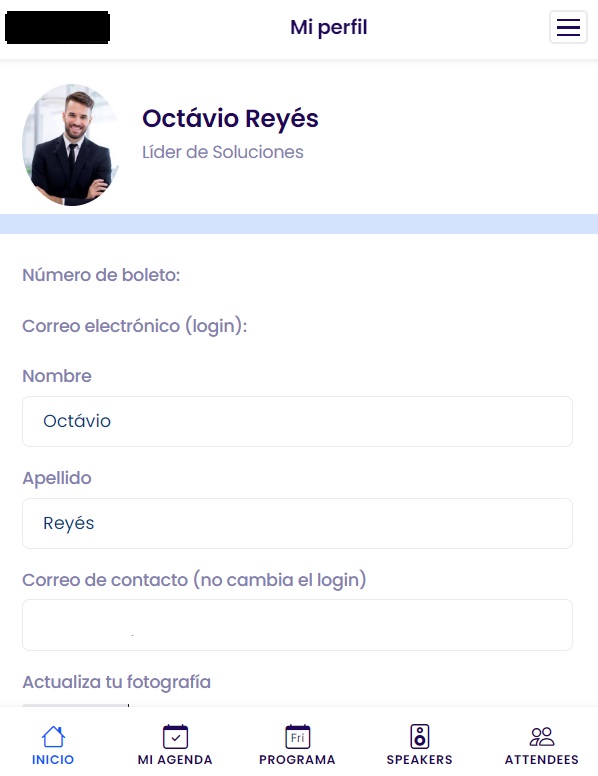Tap the Inicio house icon
This screenshot has height=776, width=598.
53,736
